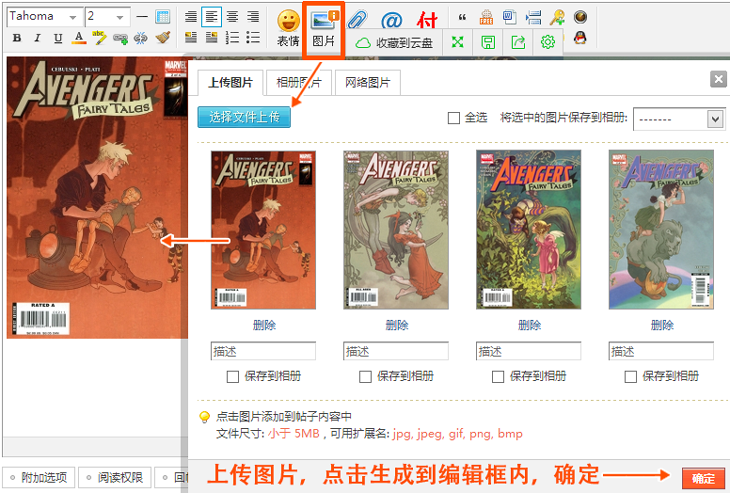730x493 pixels.
Task: Check the 全选 select-all checkbox
Action: click(x=453, y=118)
